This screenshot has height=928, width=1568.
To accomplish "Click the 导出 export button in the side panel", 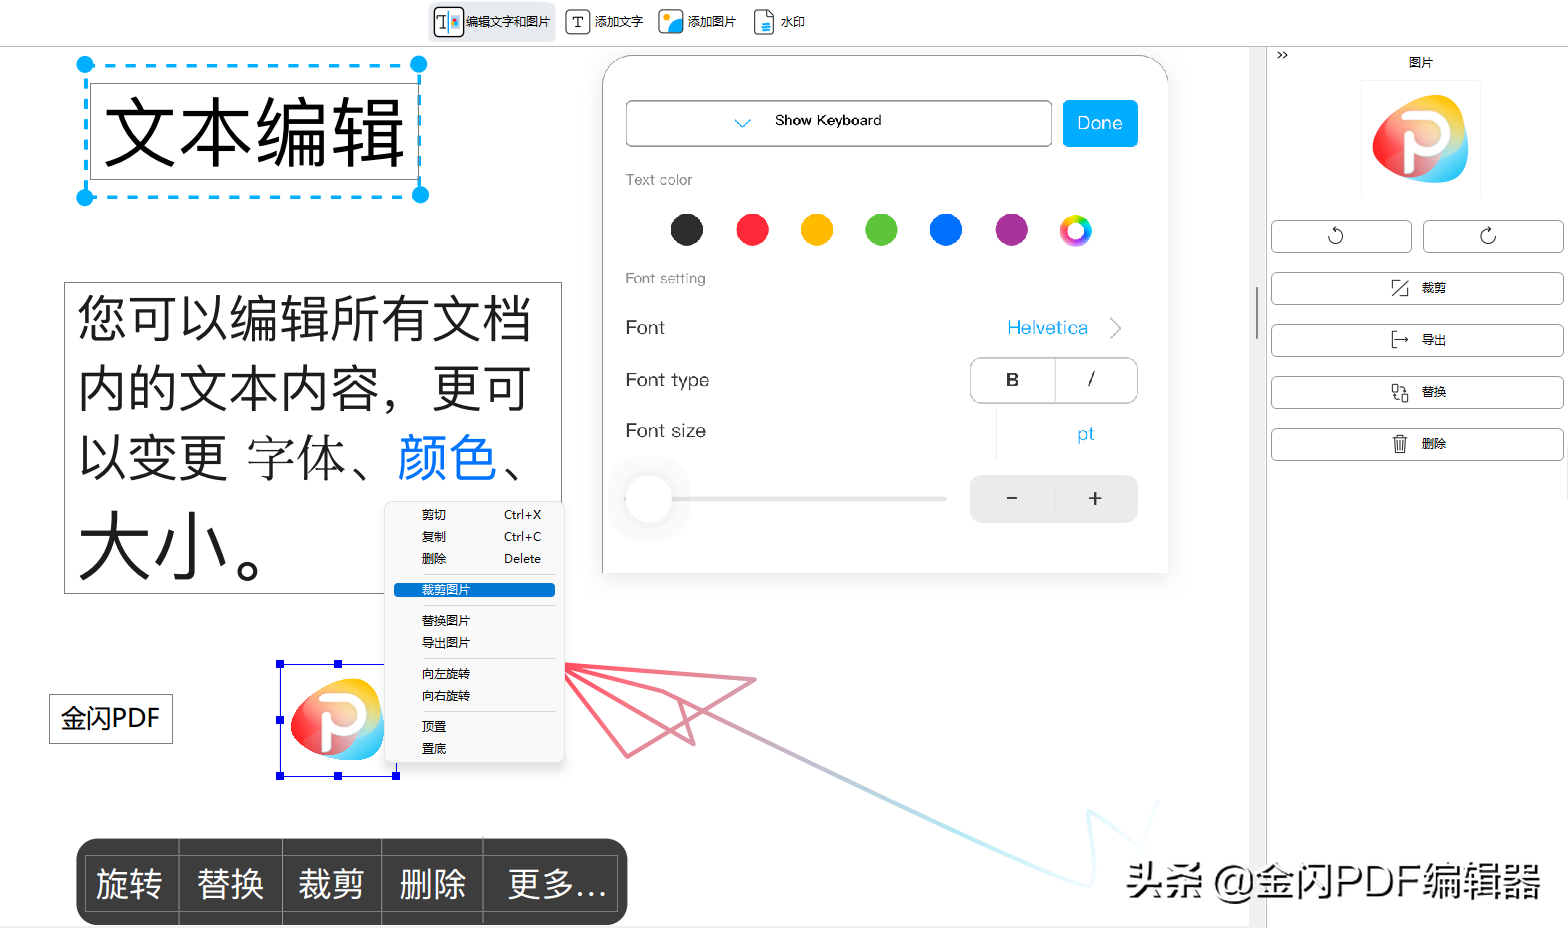I will [1417, 340].
